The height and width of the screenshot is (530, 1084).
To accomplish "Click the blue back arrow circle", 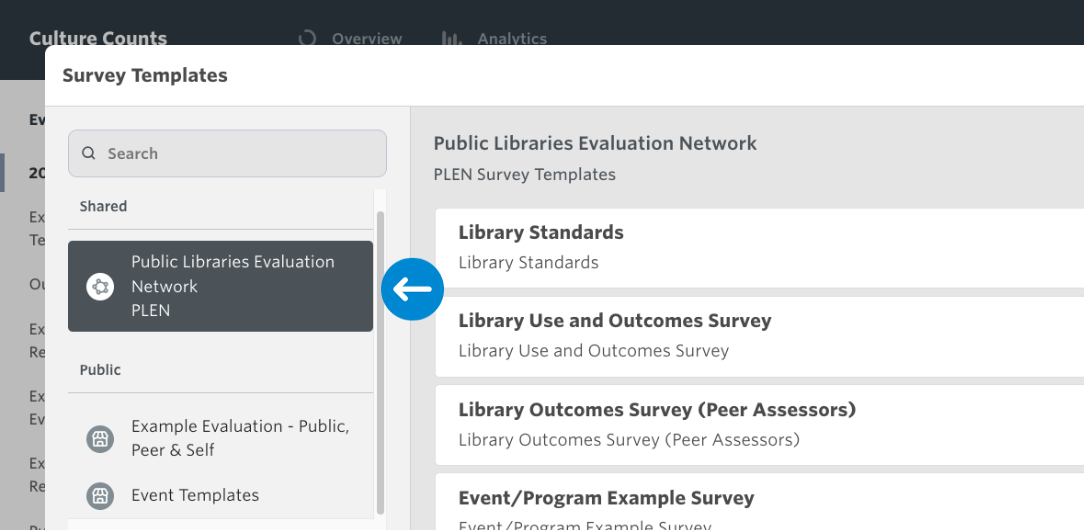I will (x=412, y=290).
